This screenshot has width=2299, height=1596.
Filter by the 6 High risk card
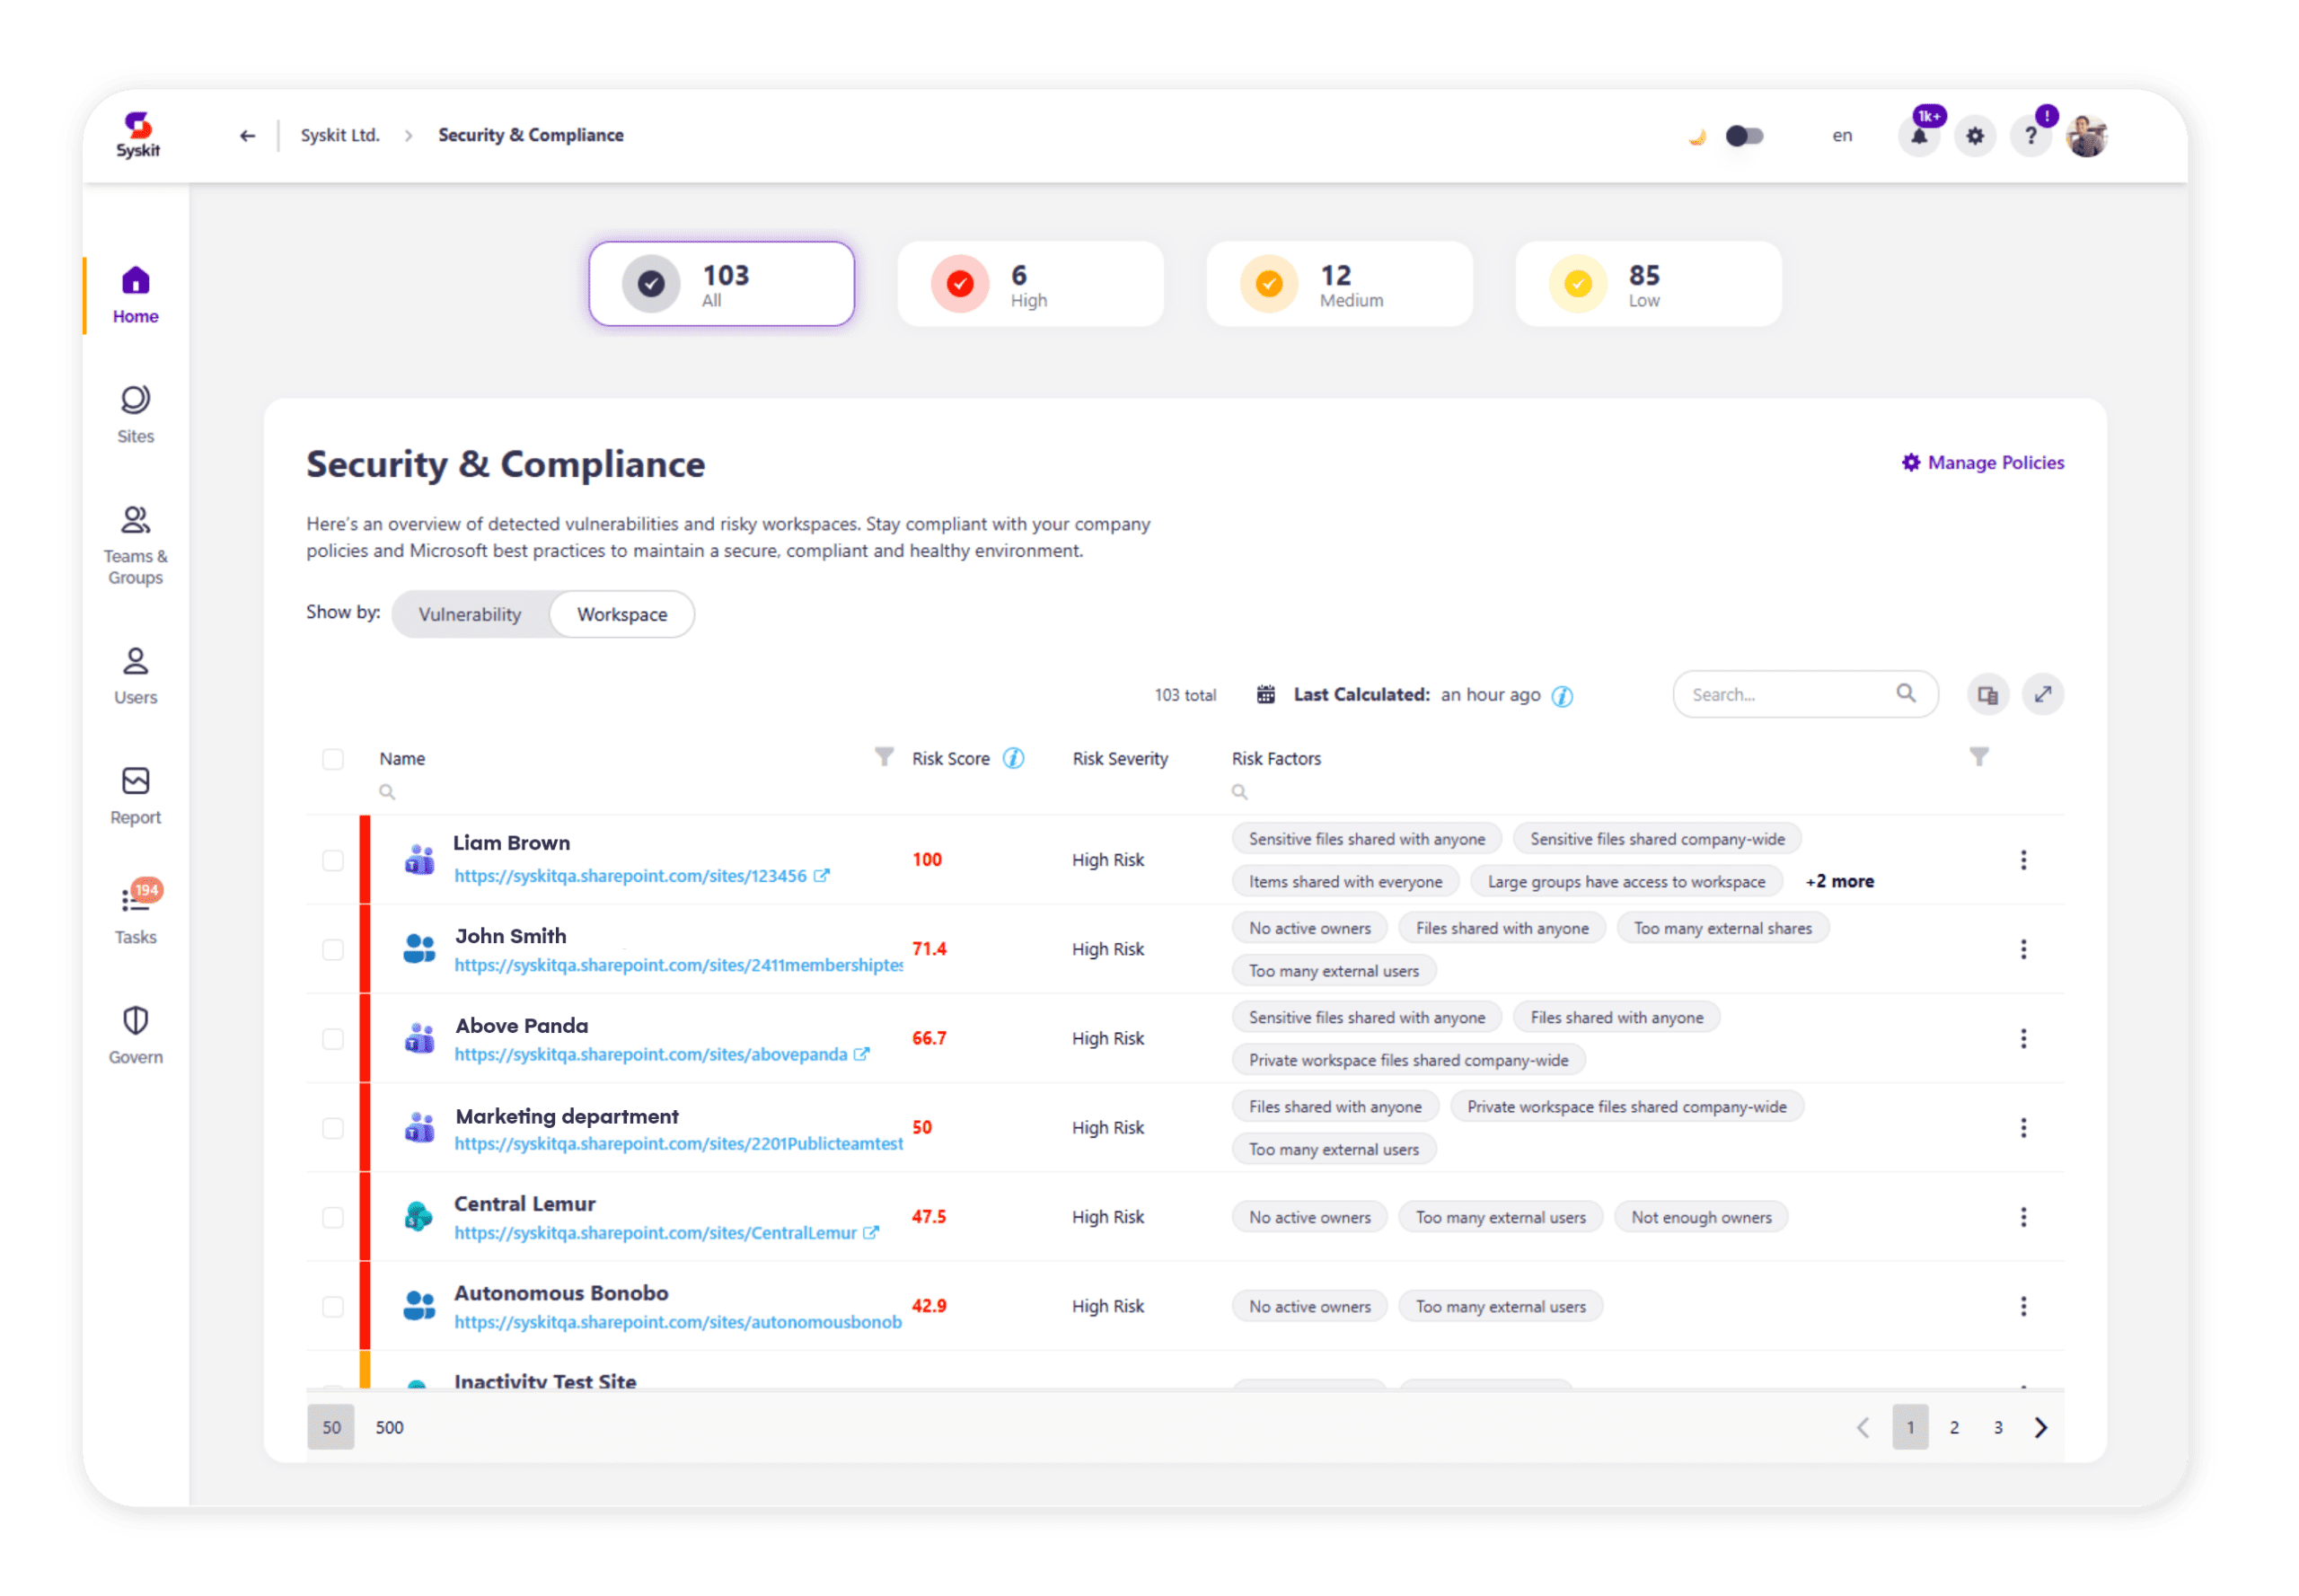click(1030, 284)
